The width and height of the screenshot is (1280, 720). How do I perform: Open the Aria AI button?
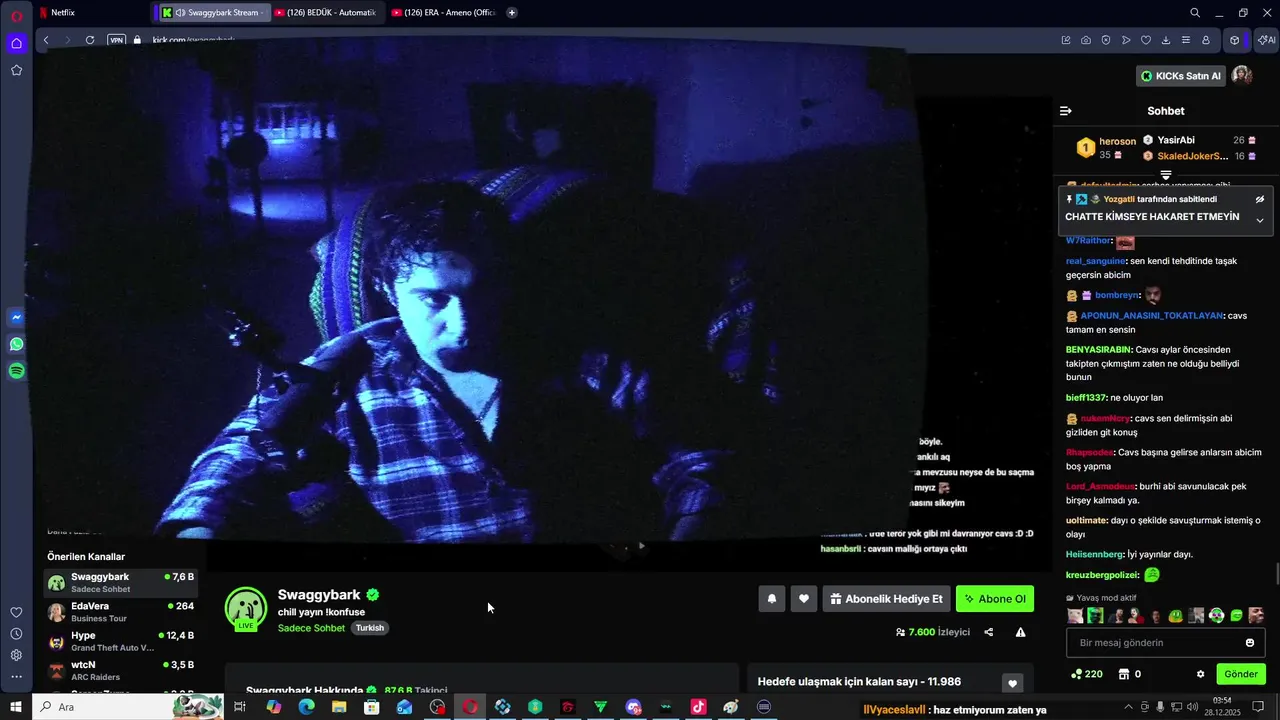coord(1266,40)
